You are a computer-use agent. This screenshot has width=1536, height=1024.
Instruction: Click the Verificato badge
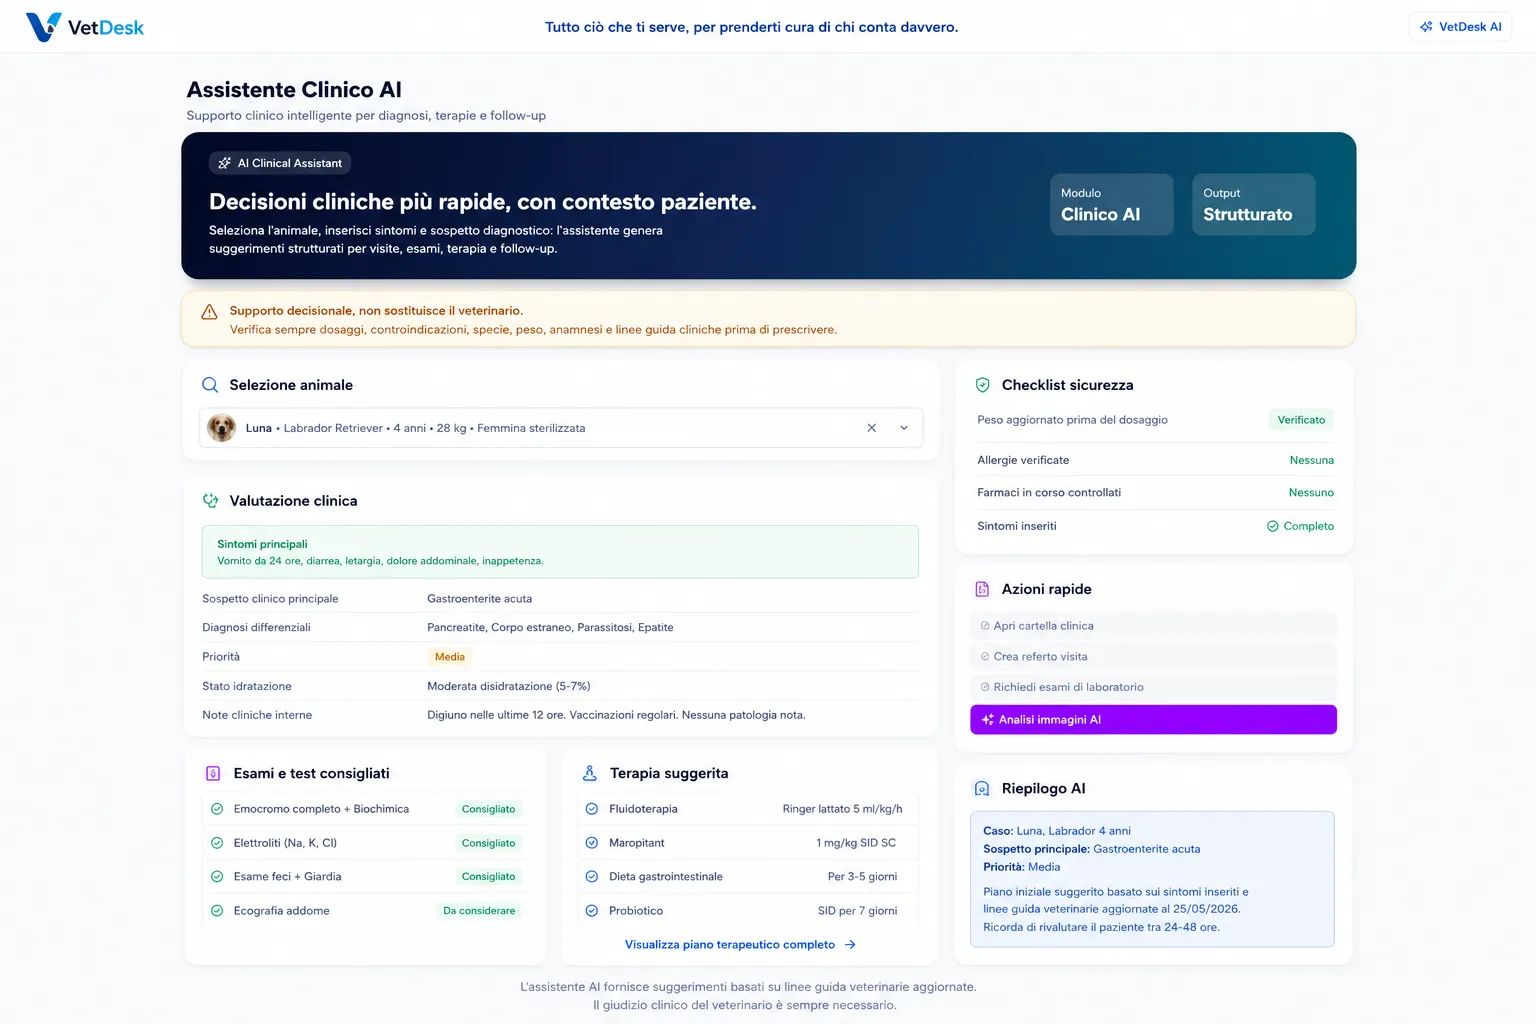[x=1301, y=420]
